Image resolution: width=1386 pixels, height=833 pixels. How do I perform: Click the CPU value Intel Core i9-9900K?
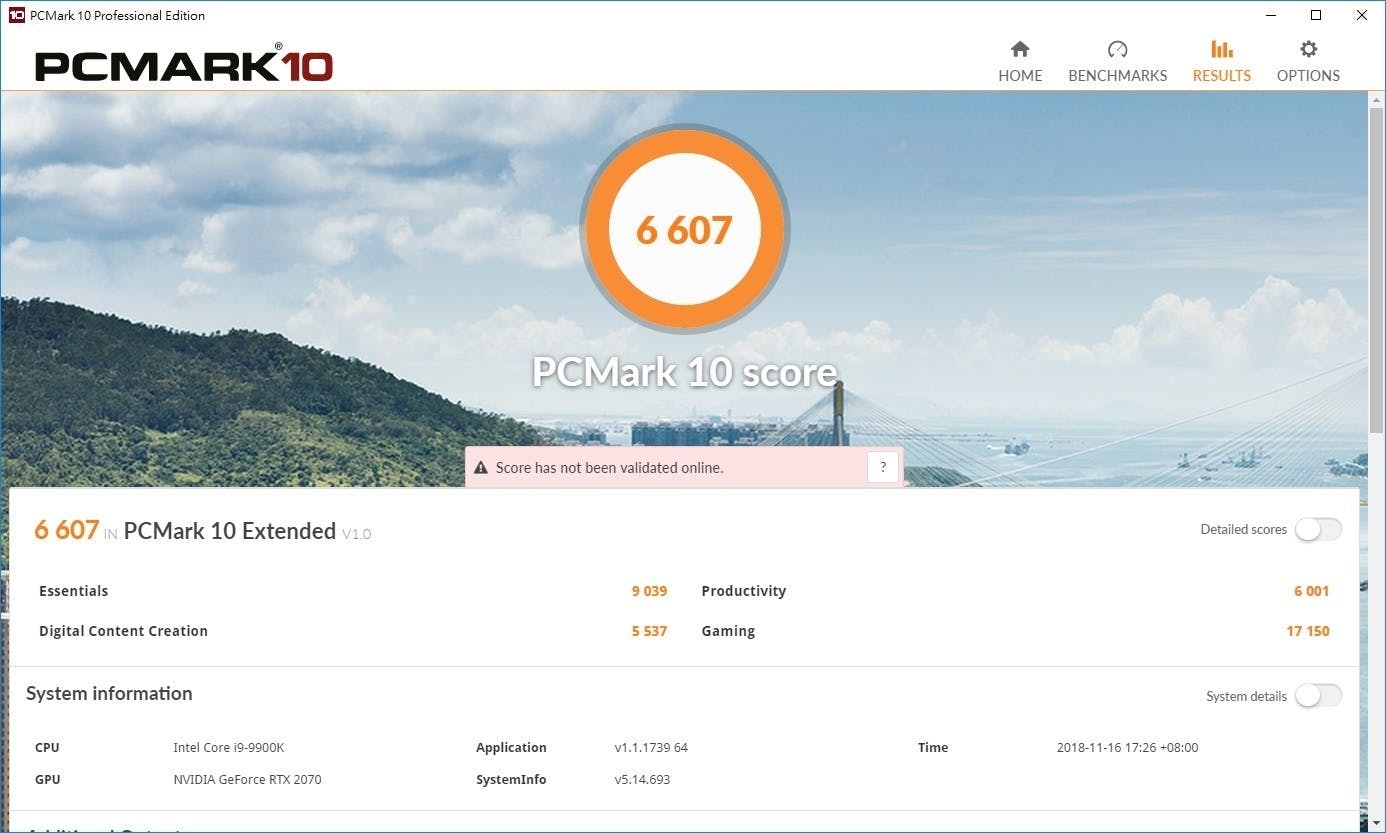click(229, 748)
